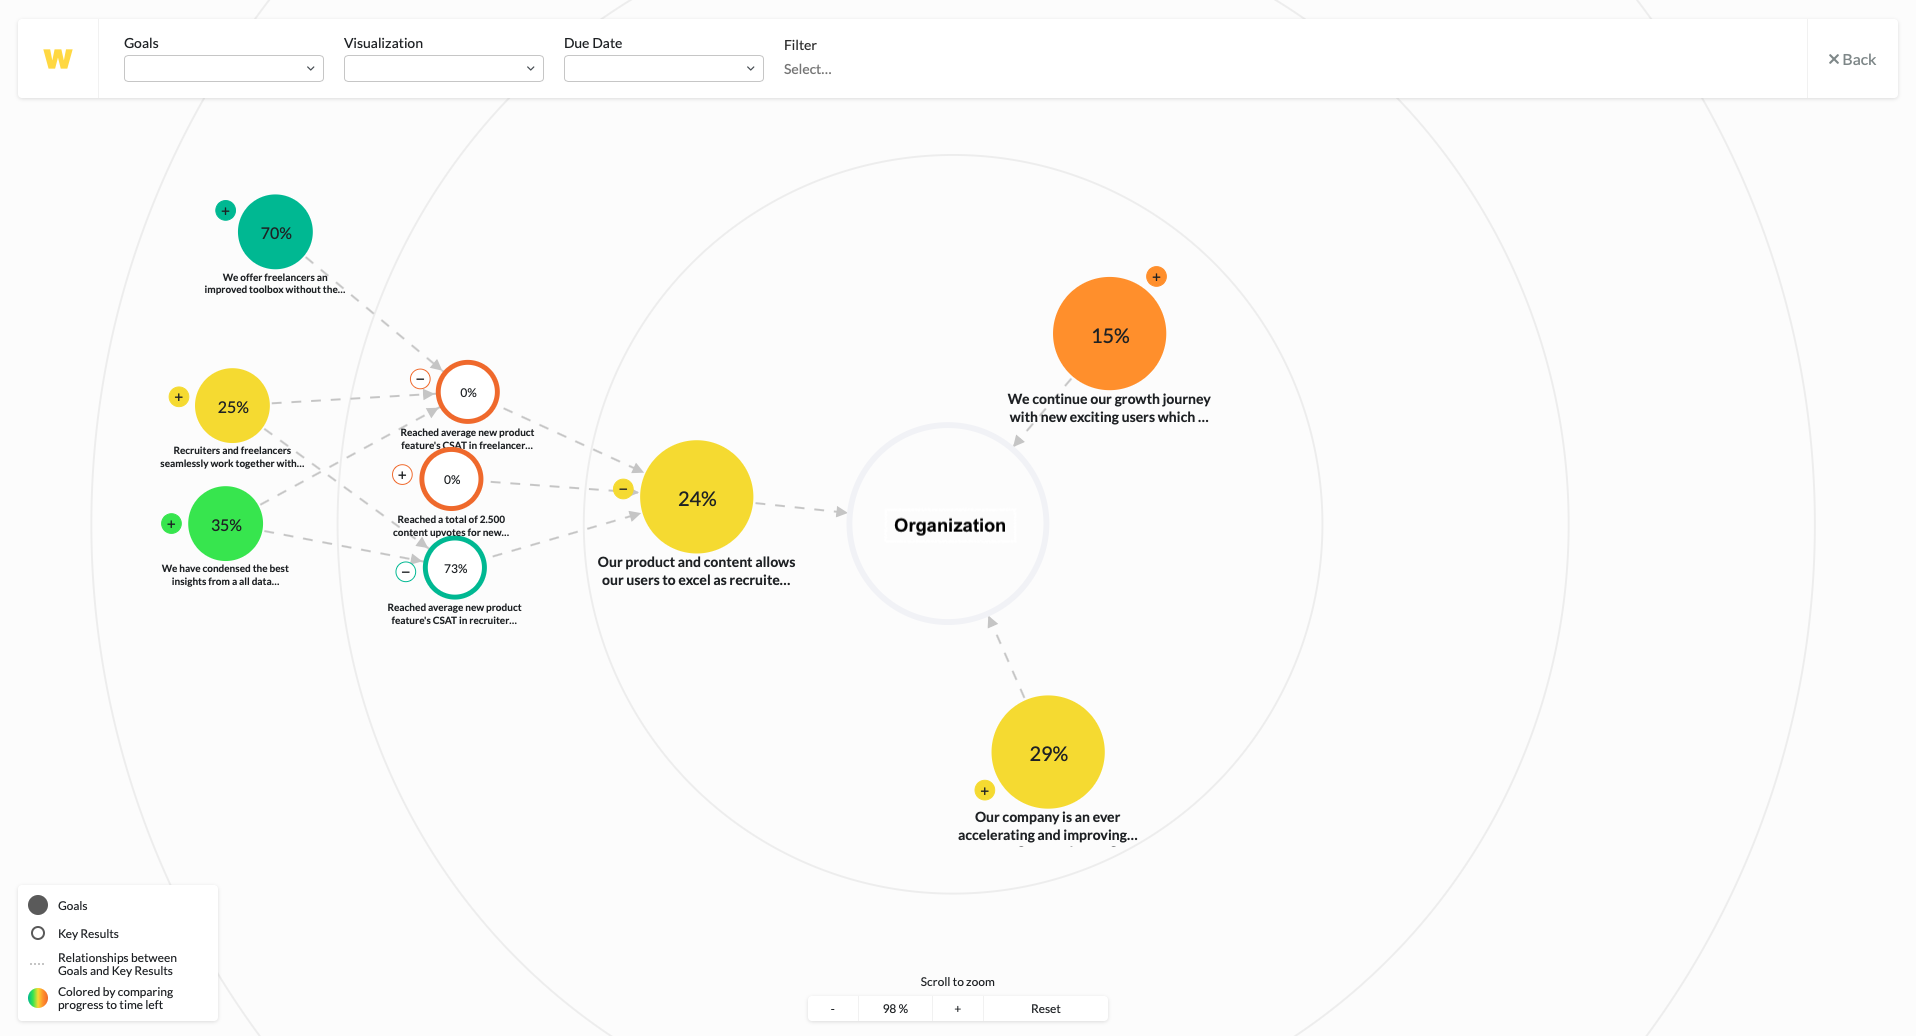Click the 'Relationships between Goals and Key Results' legend text
Image resolution: width=1916 pixels, height=1036 pixels.
click(x=117, y=964)
